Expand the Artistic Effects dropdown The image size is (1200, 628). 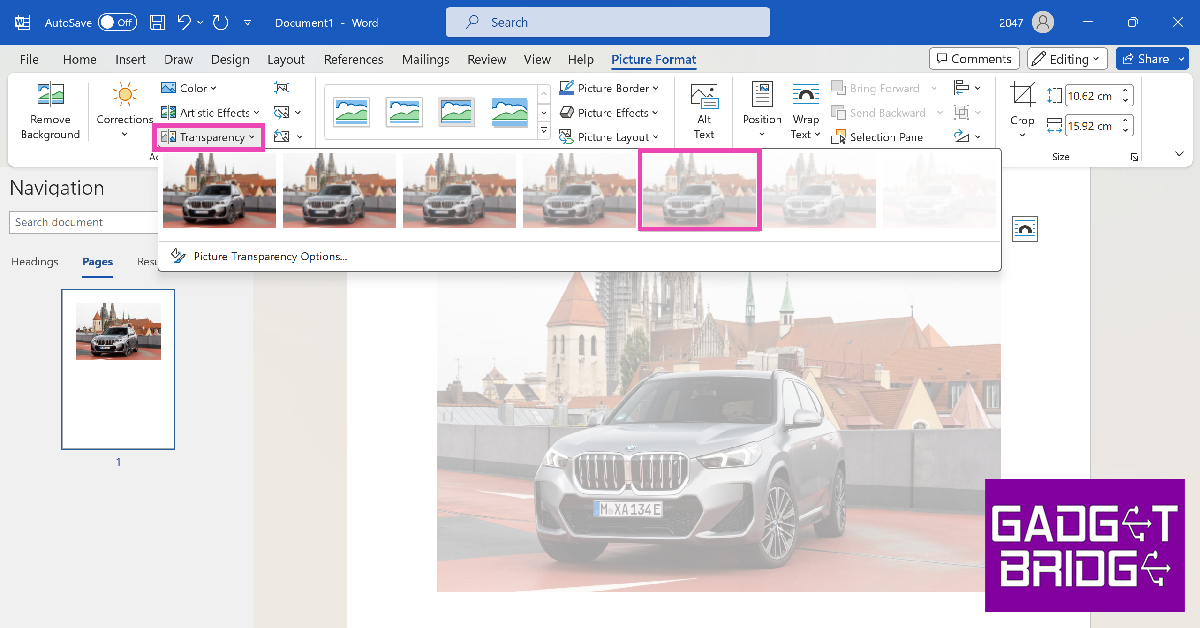(x=210, y=113)
